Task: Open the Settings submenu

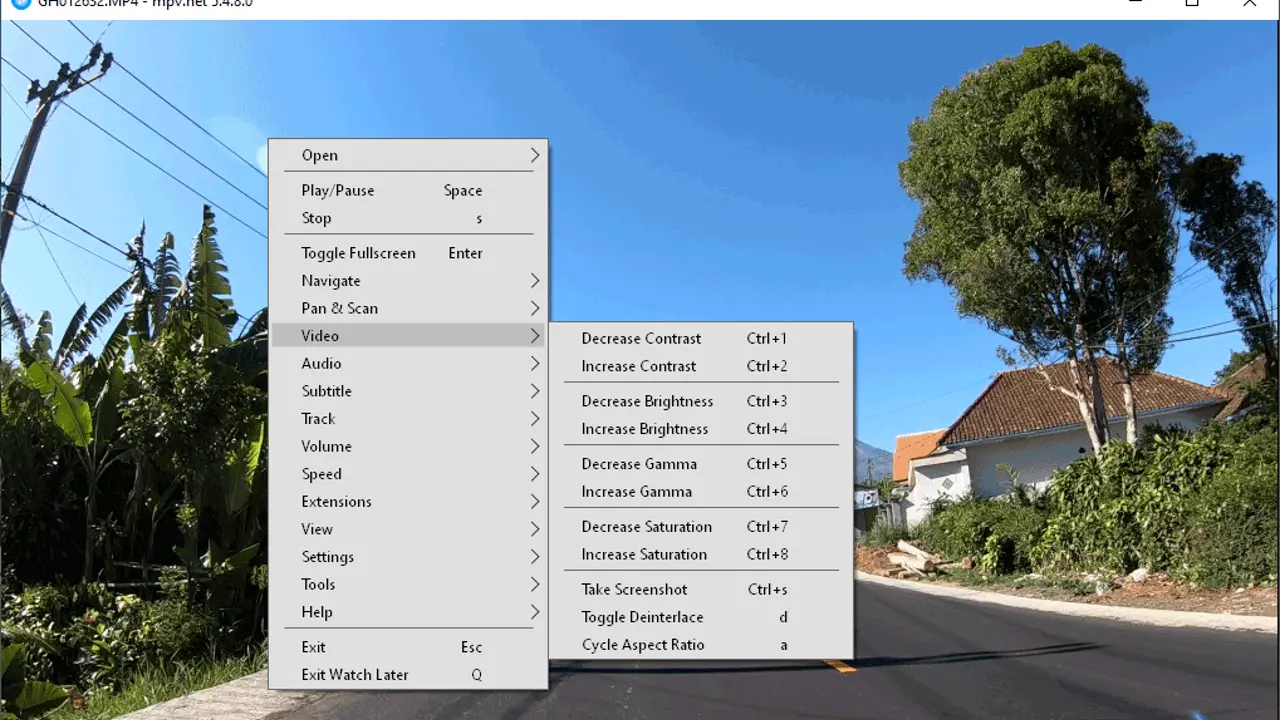Action: pos(327,557)
